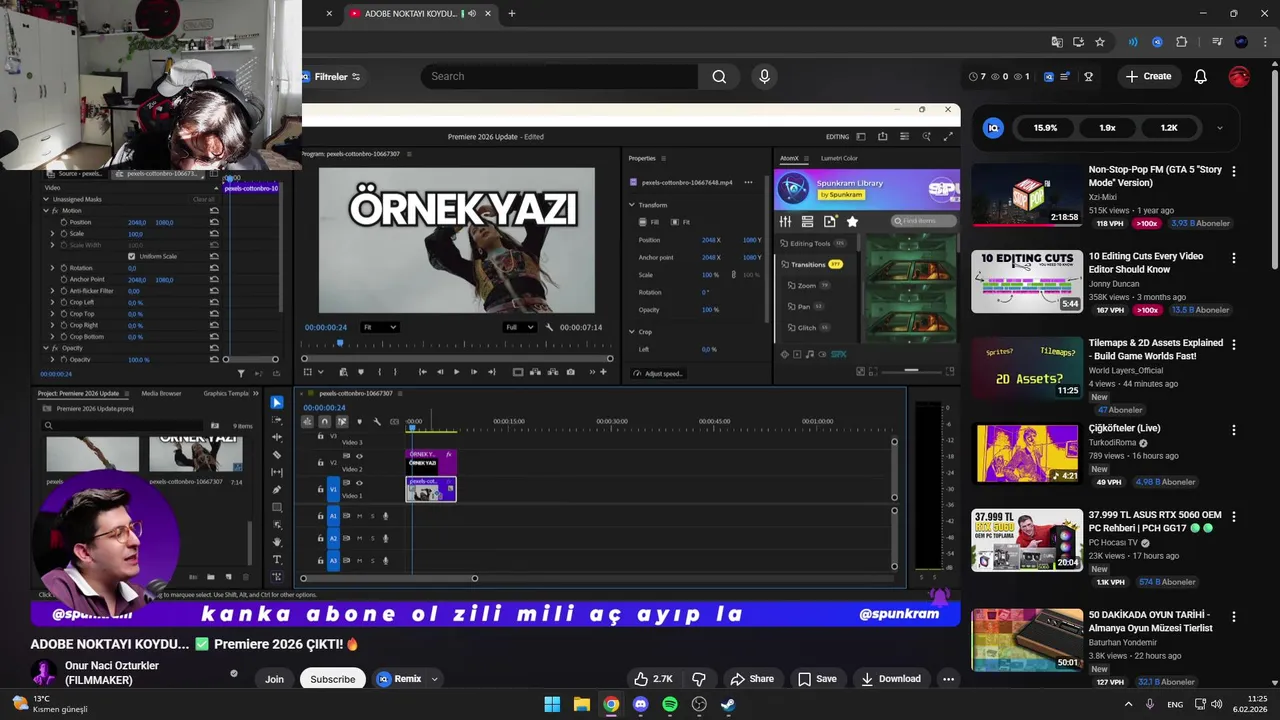Image resolution: width=1280 pixels, height=720 pixels.
Task: Open the 37.999 TL ASUS RTX 5060 thumbnail
Action: (1027, 541)
